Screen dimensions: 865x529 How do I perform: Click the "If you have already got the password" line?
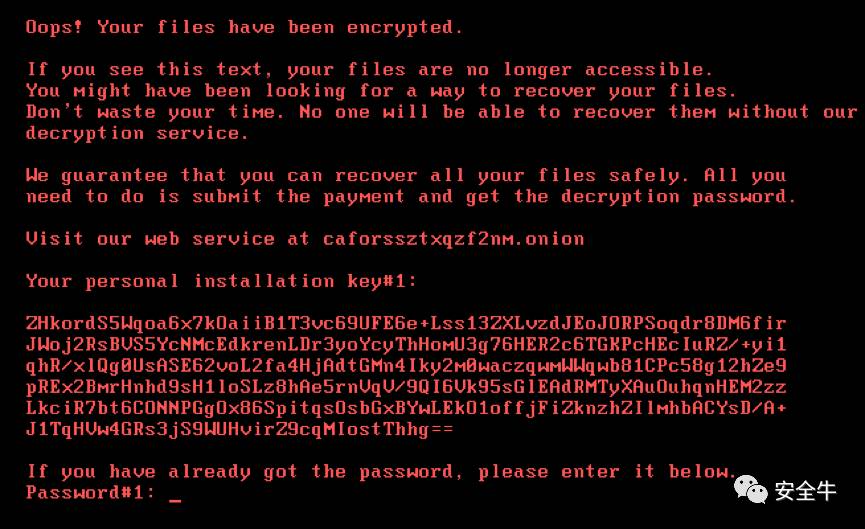380,471
